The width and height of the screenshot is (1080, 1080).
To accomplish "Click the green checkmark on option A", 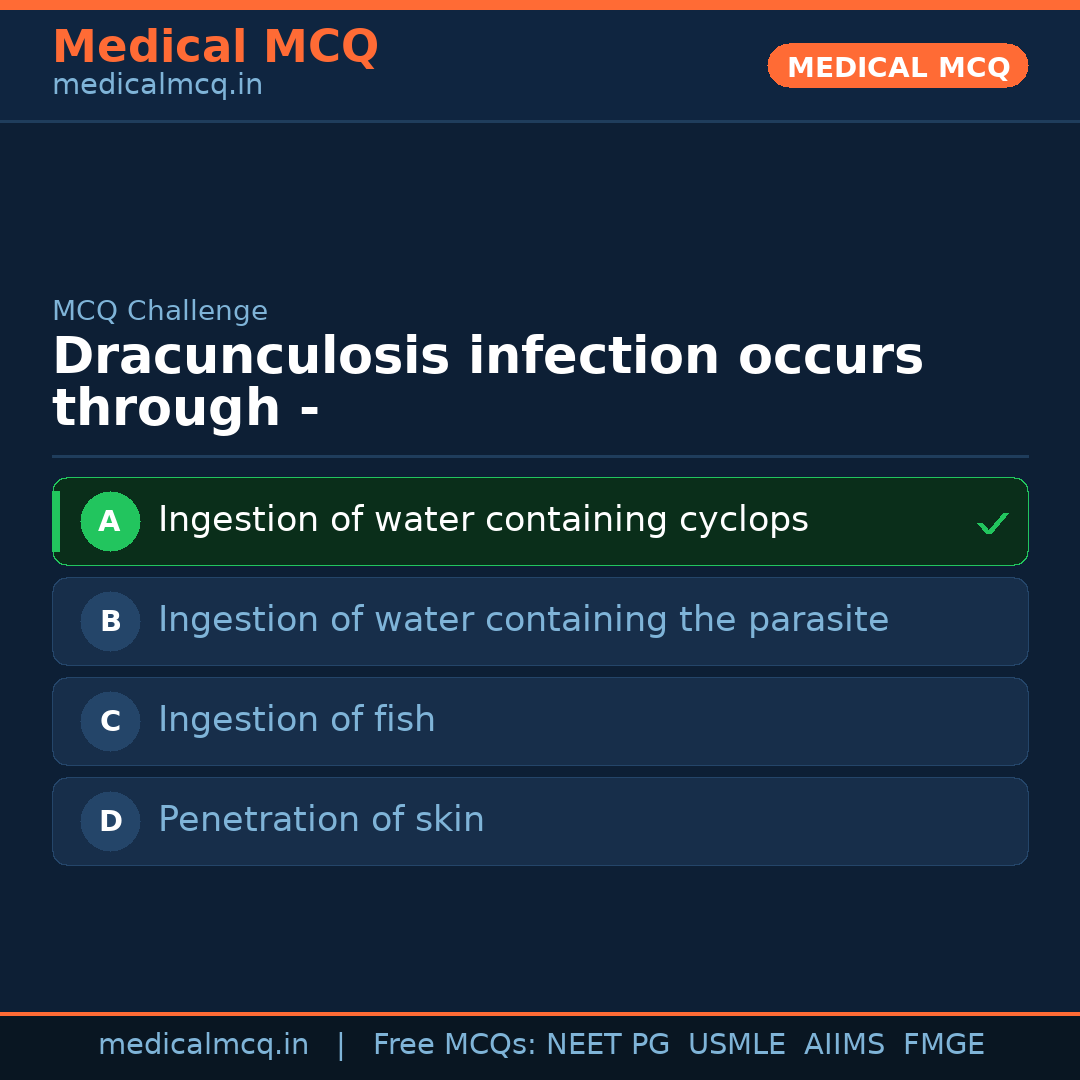I will 992,523.
